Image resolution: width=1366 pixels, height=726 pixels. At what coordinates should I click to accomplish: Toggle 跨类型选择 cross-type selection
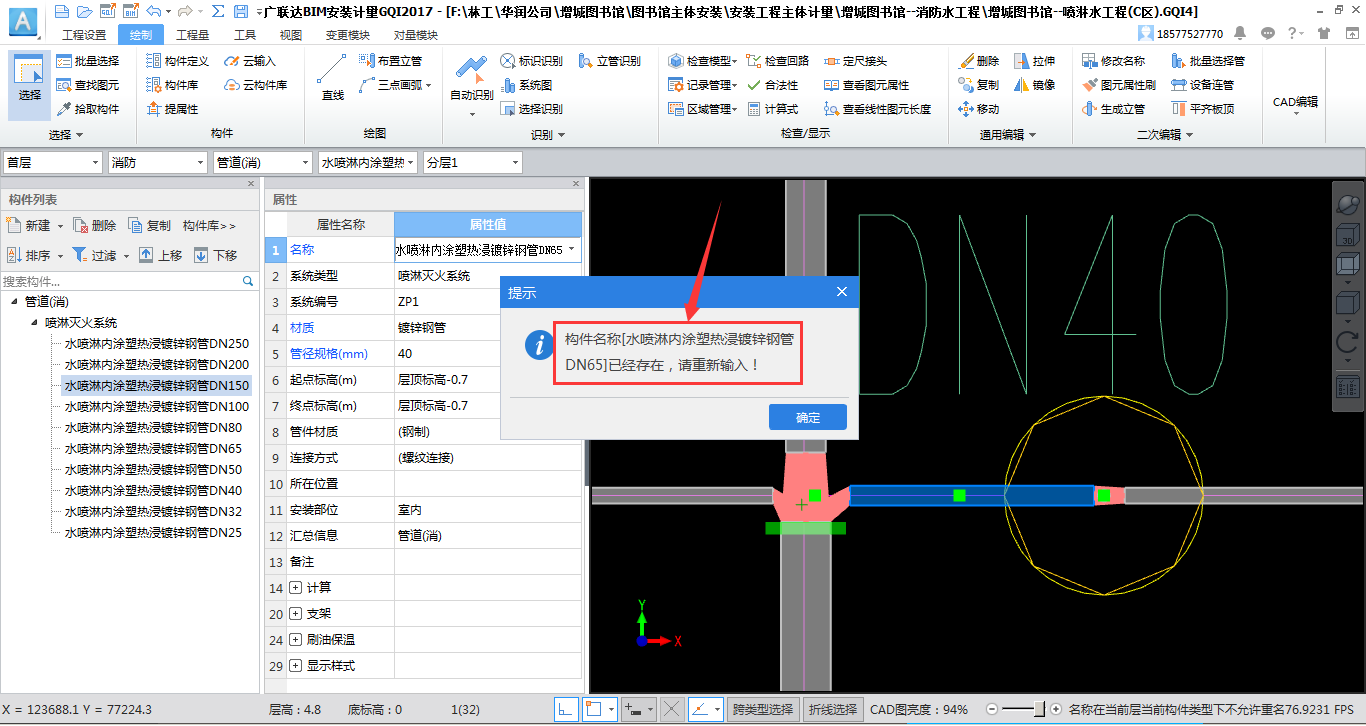[763, 710]
